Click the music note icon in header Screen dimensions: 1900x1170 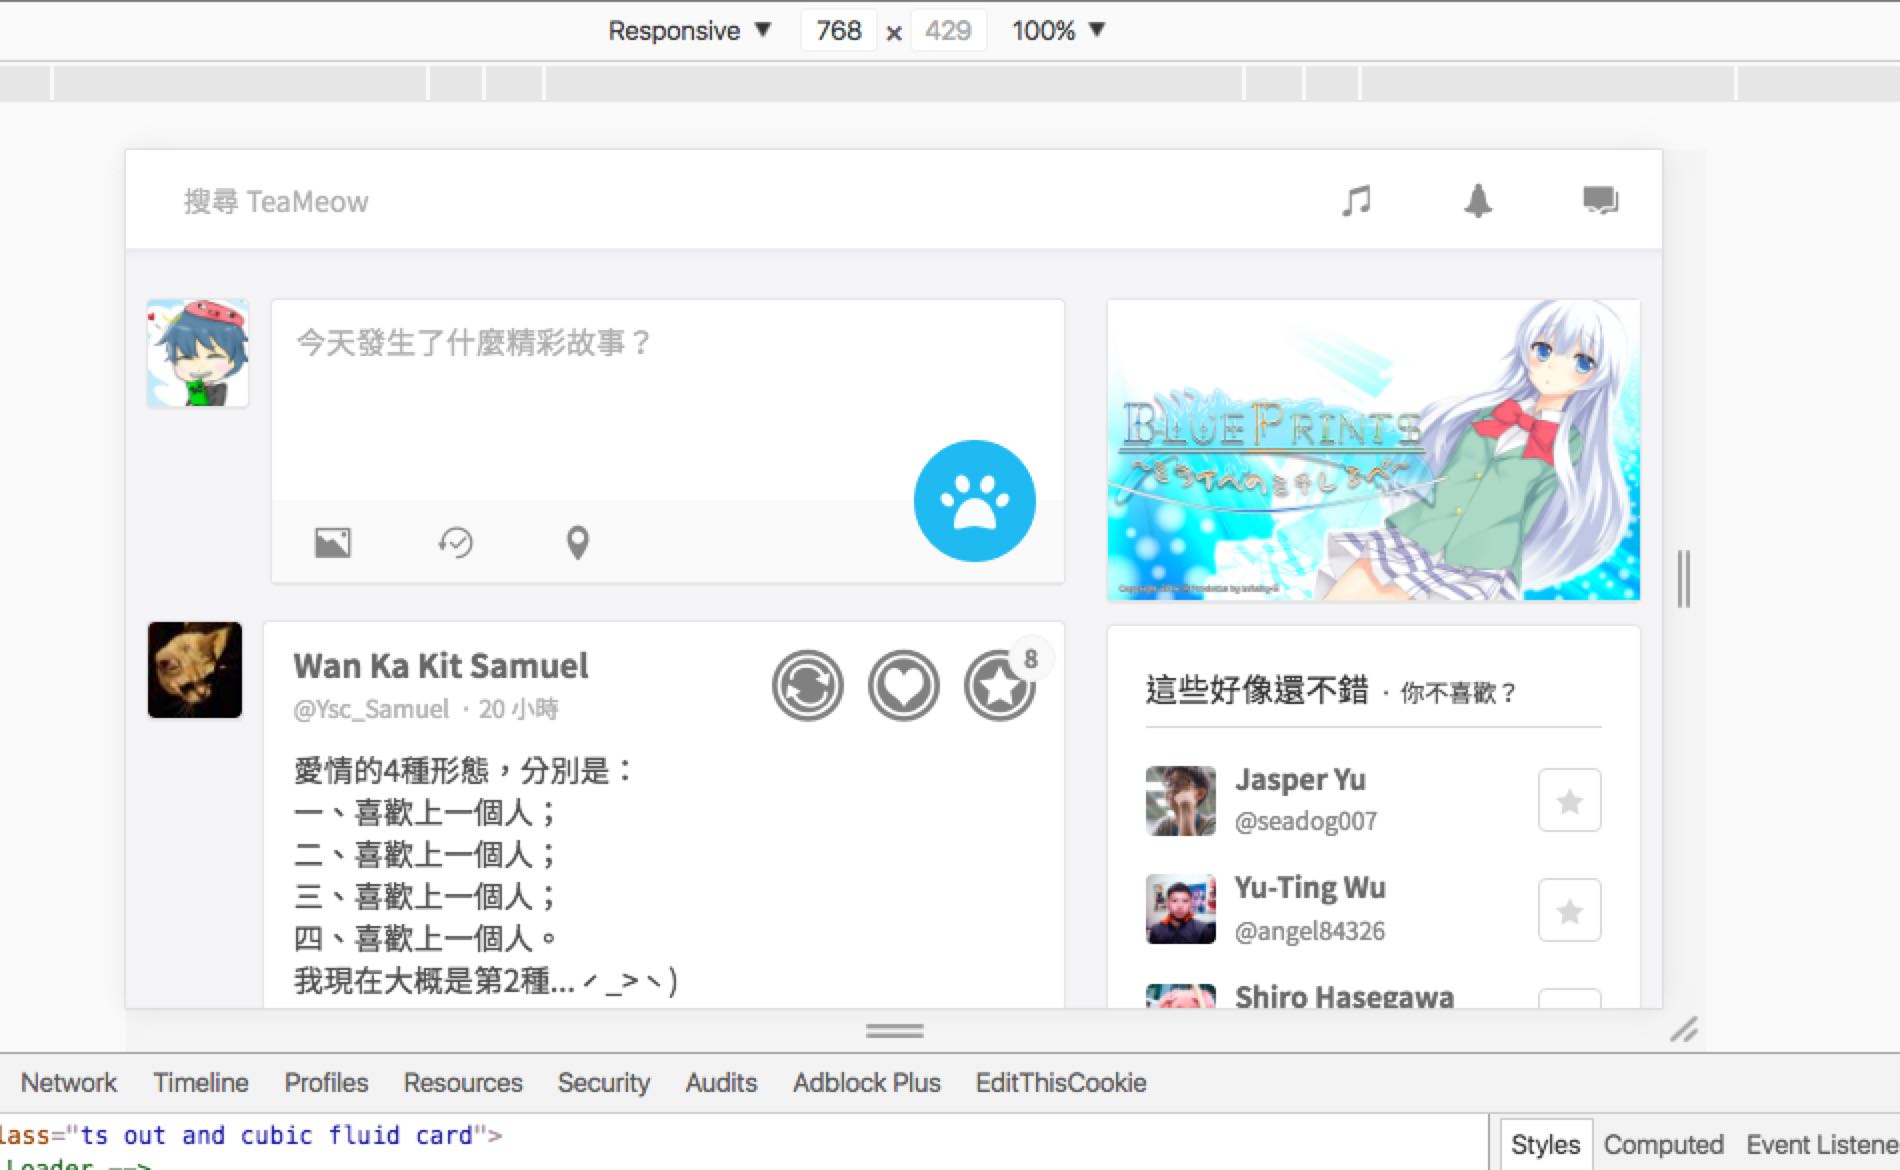[1356, 201]
